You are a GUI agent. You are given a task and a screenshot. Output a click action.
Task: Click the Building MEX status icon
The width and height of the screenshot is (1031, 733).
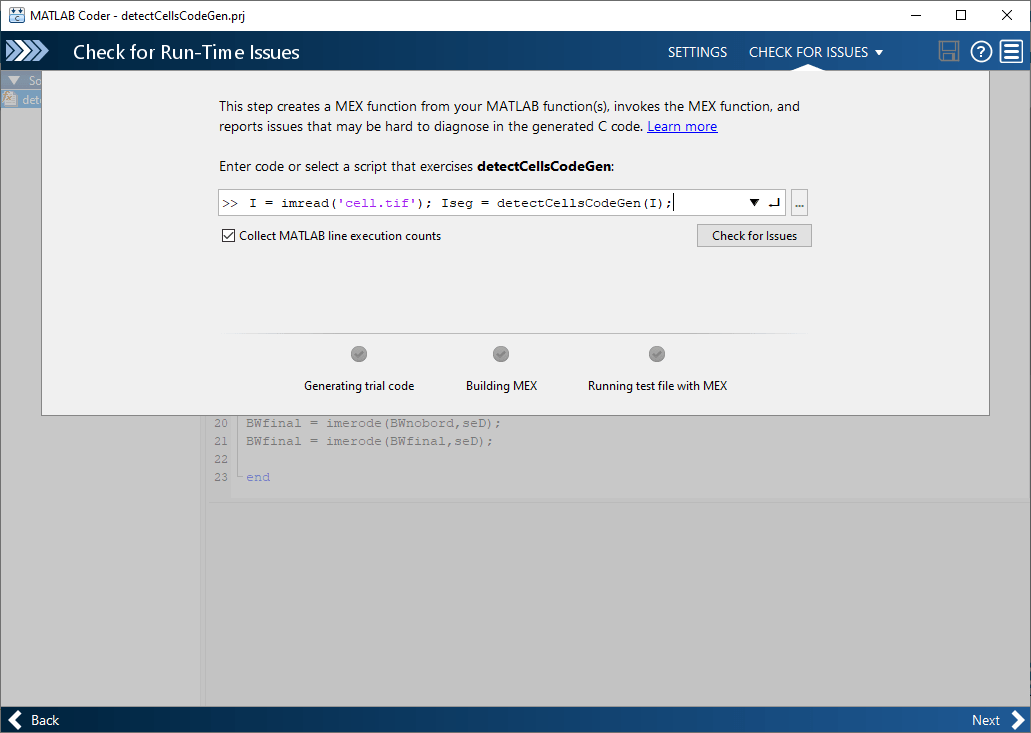click(501, 354)
